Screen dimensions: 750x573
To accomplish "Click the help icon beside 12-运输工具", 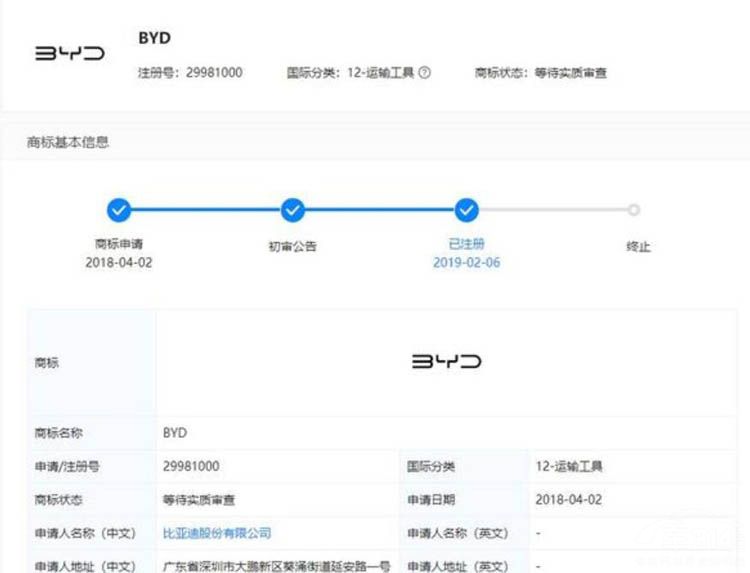I will pyautogui.click(x=425, y=73).
